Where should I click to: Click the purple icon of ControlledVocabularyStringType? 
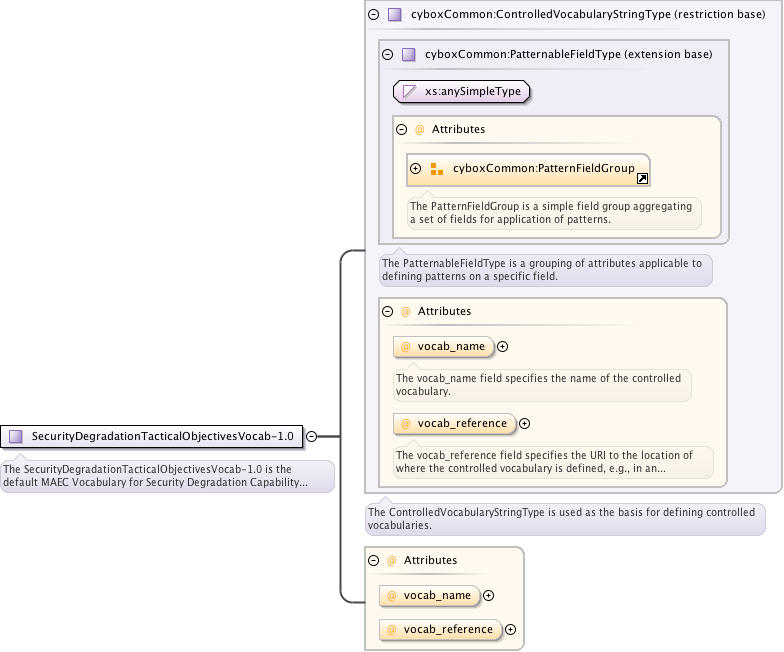point(395,15)
